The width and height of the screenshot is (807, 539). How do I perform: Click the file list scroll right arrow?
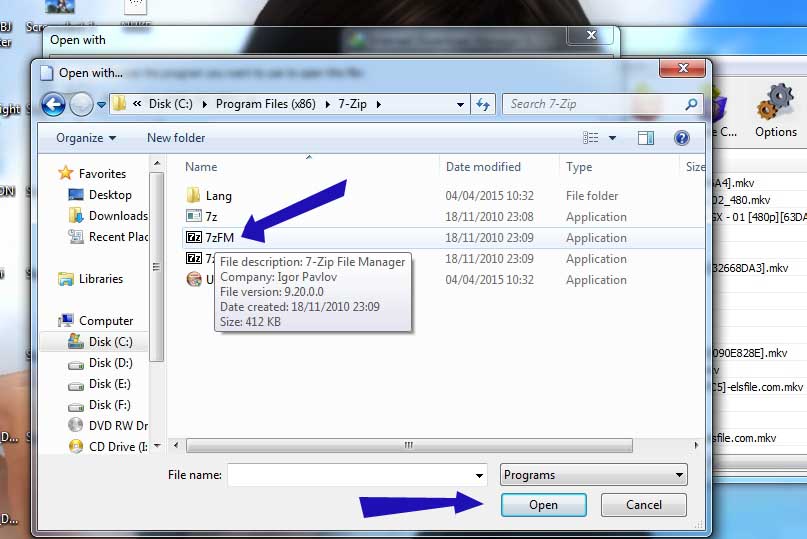(x=696, y=445)
